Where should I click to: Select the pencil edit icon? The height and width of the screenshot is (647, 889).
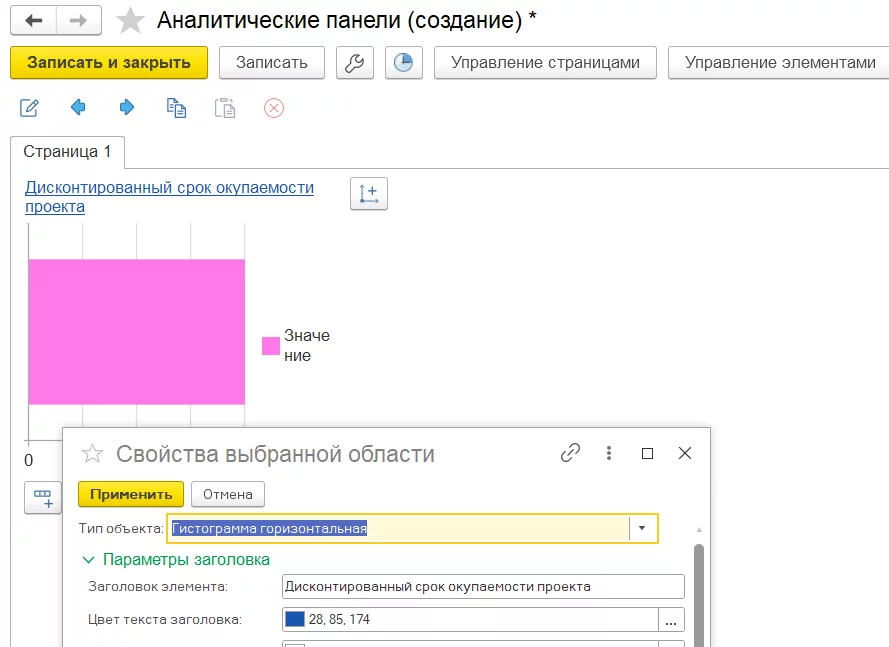point(28,109)
